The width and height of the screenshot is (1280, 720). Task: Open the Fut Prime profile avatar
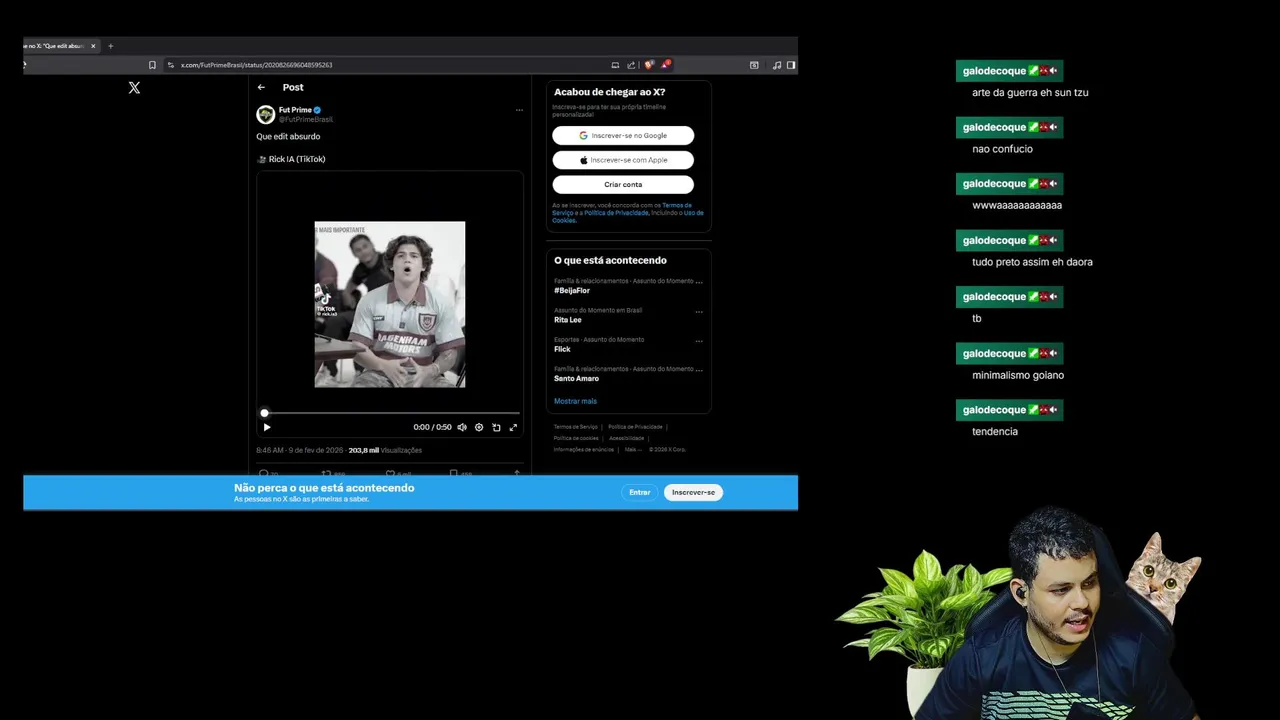tap(265, 114)
